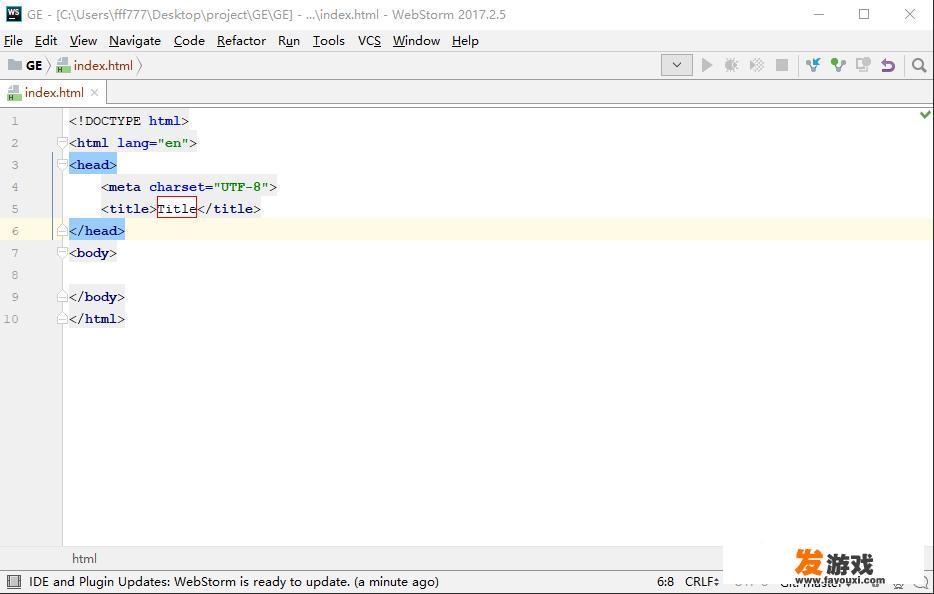Click the Compare with the Same Repository Version icon
The width and height of the screenshot is (934, 594).
click(x=863, y=65)
